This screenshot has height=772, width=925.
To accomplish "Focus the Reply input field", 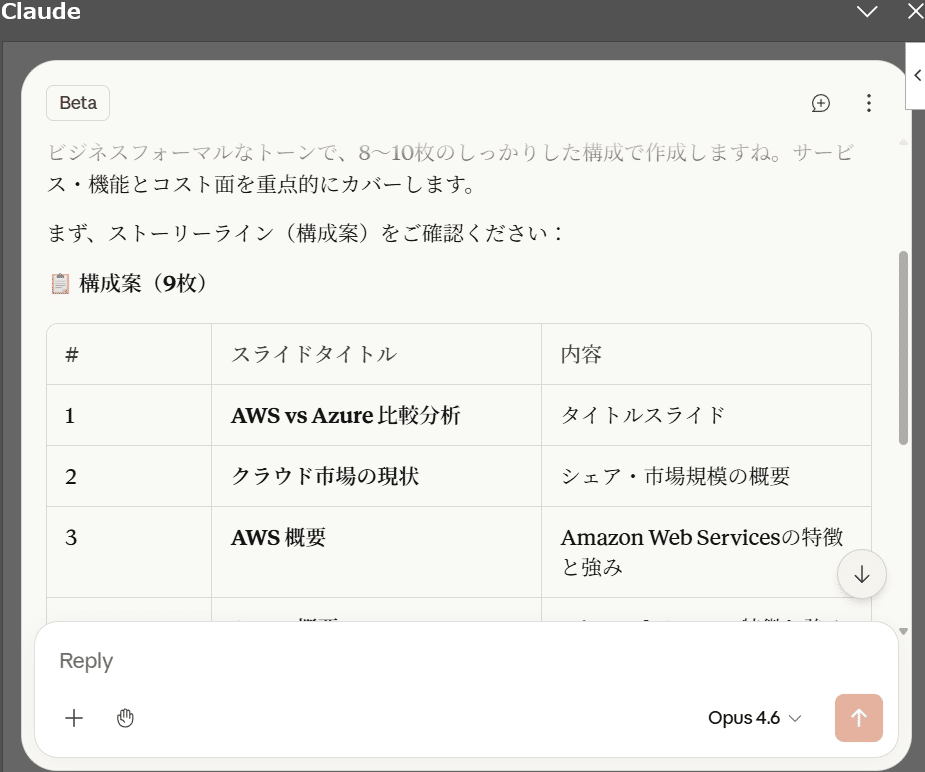I will click(x=466, y=661).
